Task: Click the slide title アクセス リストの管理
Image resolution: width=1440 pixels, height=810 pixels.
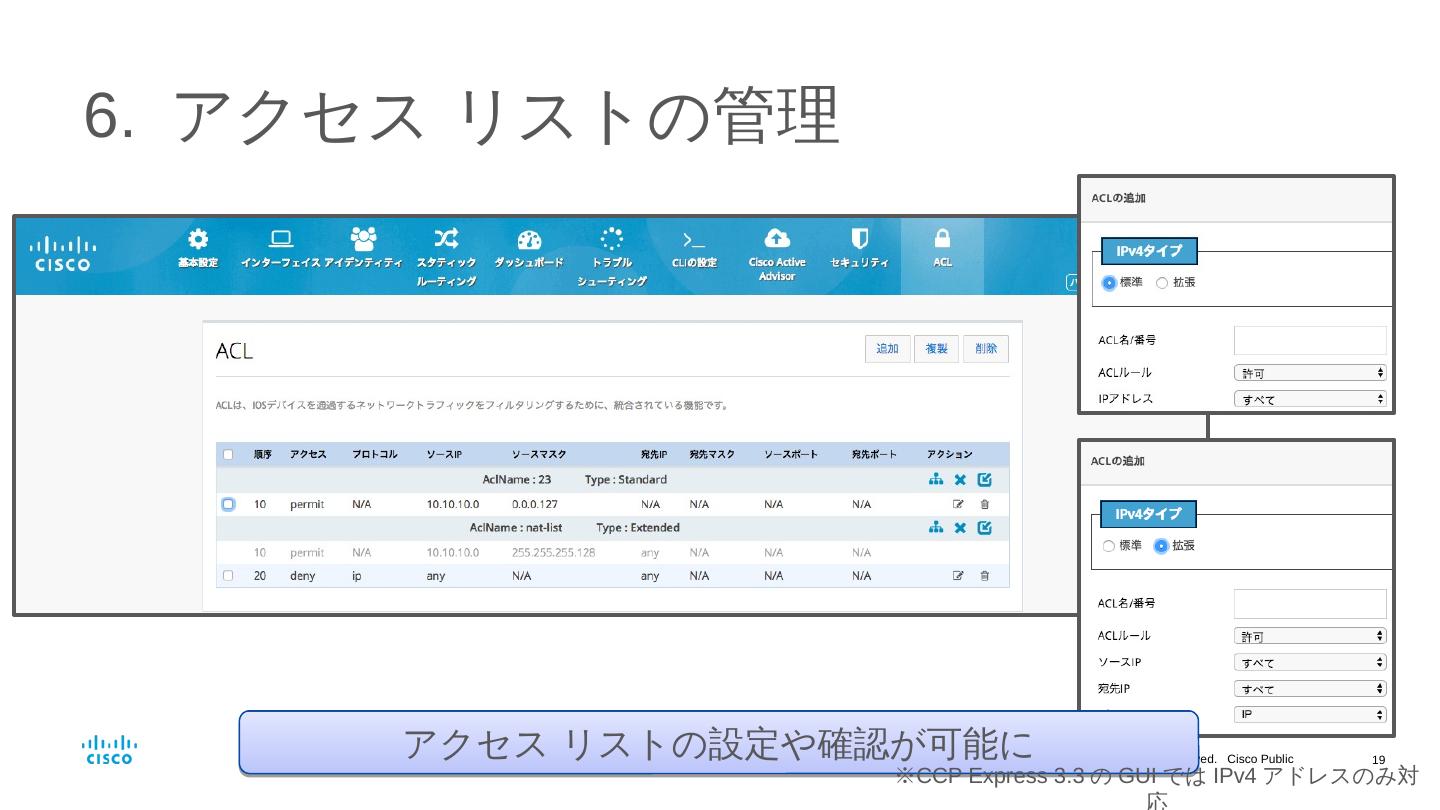Action: click(x=505, y=116)
